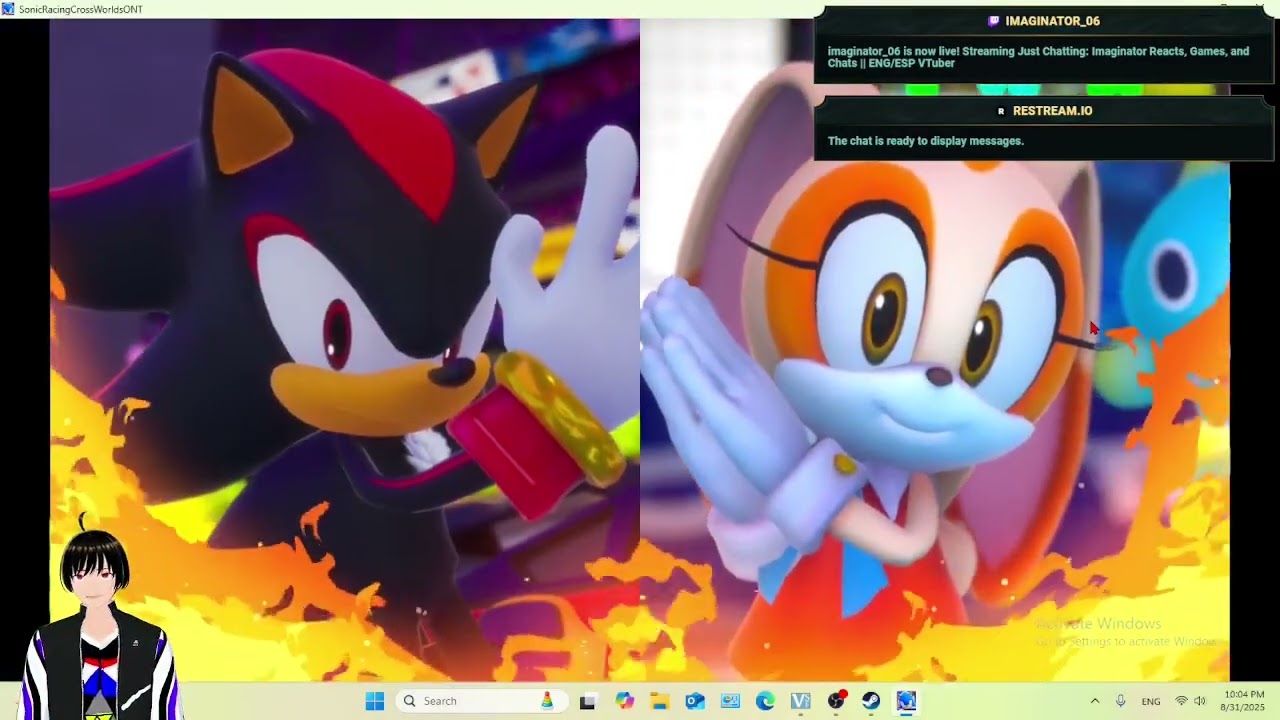Click the chat is ready to display message

(x=926, y=141)
